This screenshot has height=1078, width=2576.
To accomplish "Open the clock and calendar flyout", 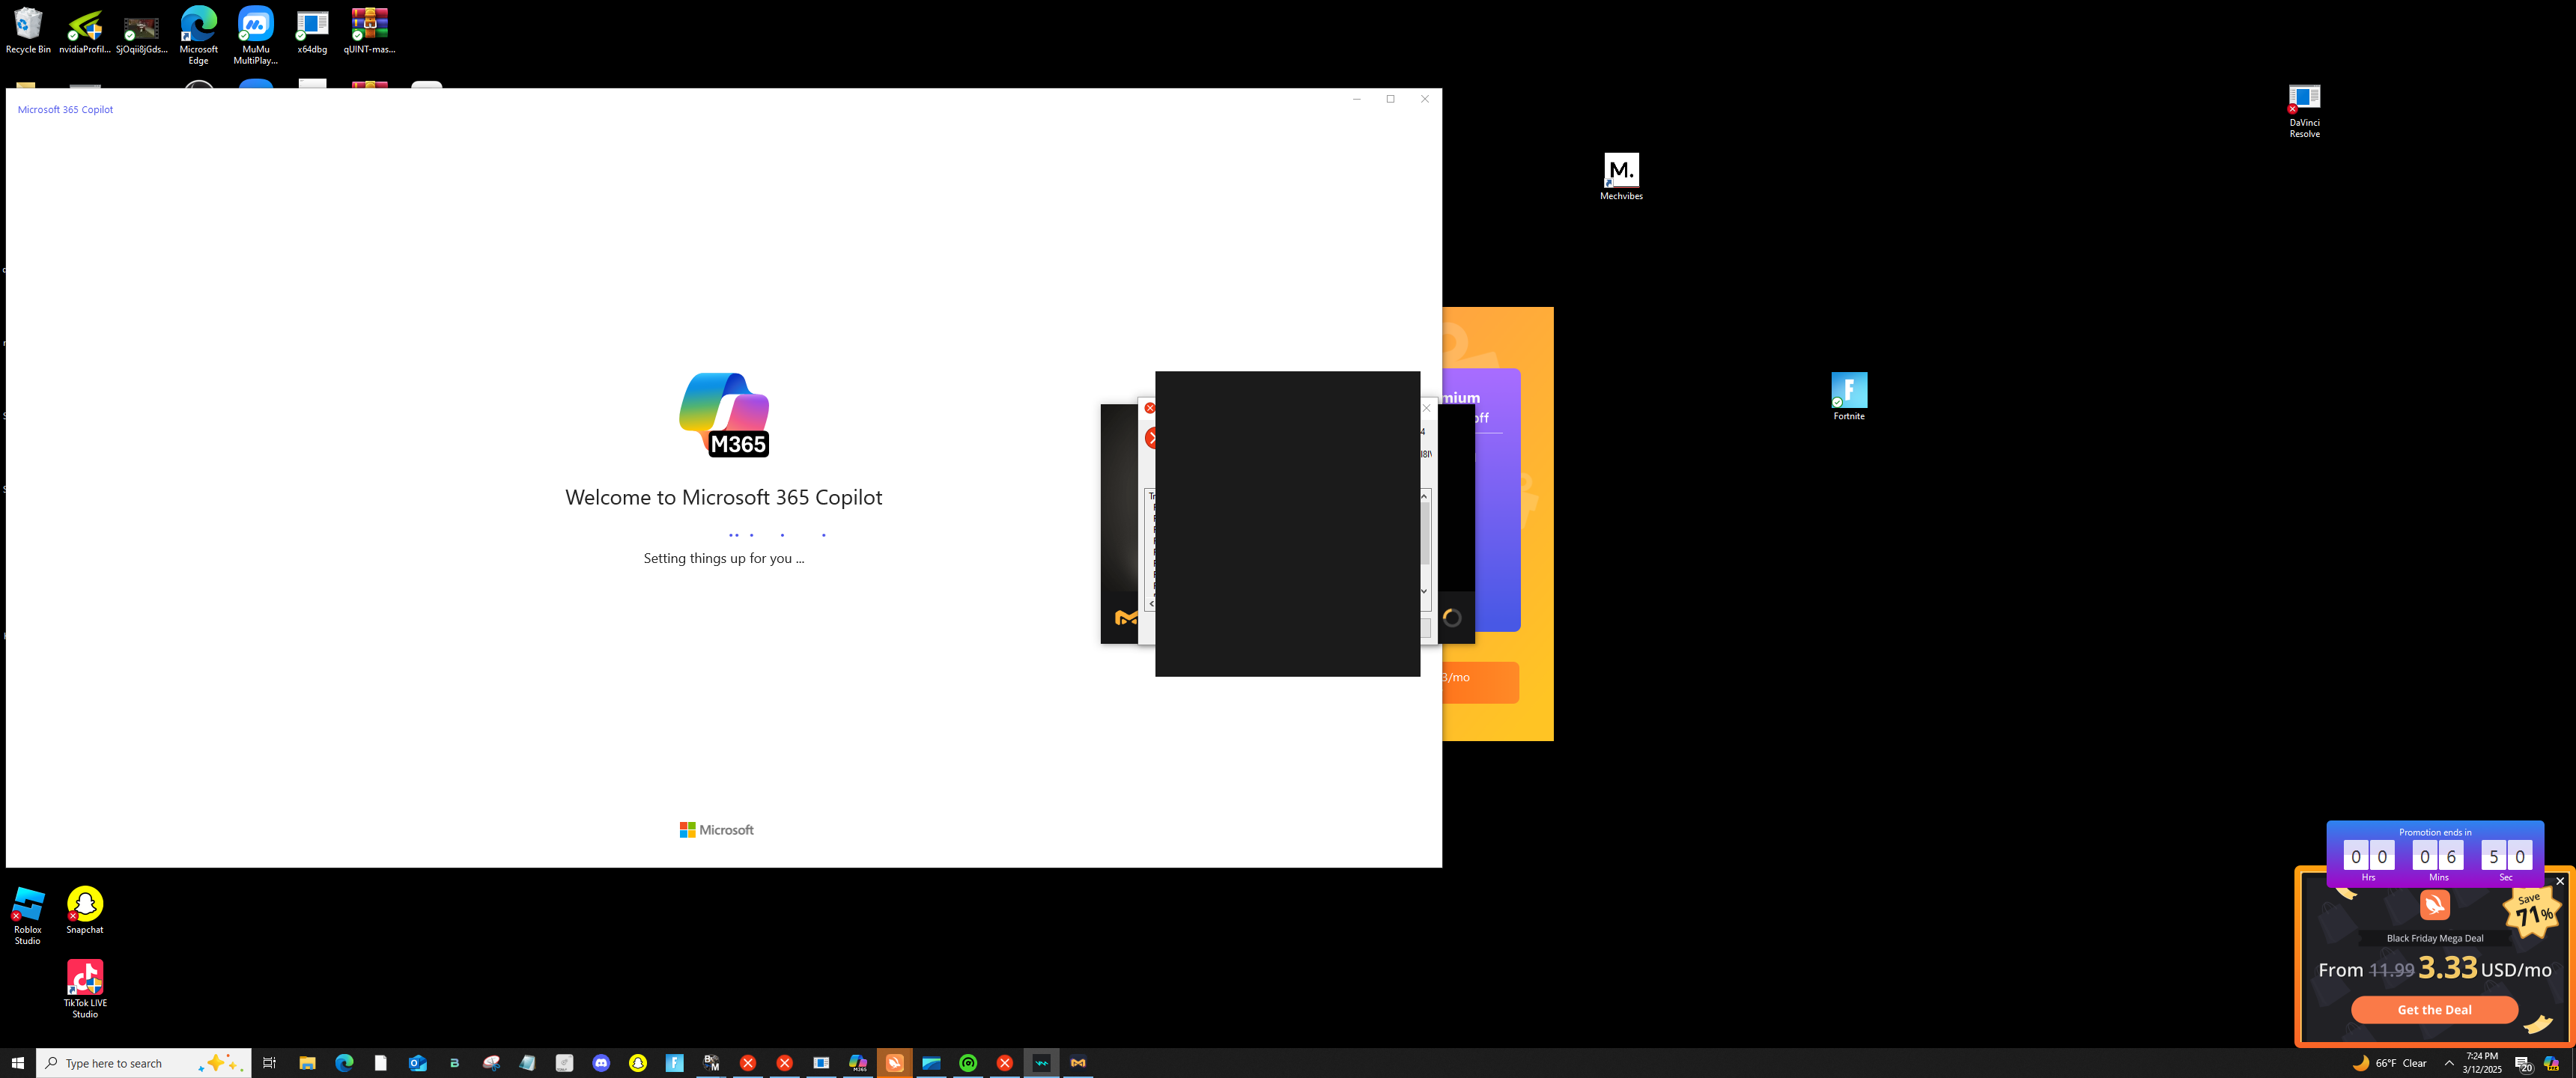I will [x=2482, y=1063].
